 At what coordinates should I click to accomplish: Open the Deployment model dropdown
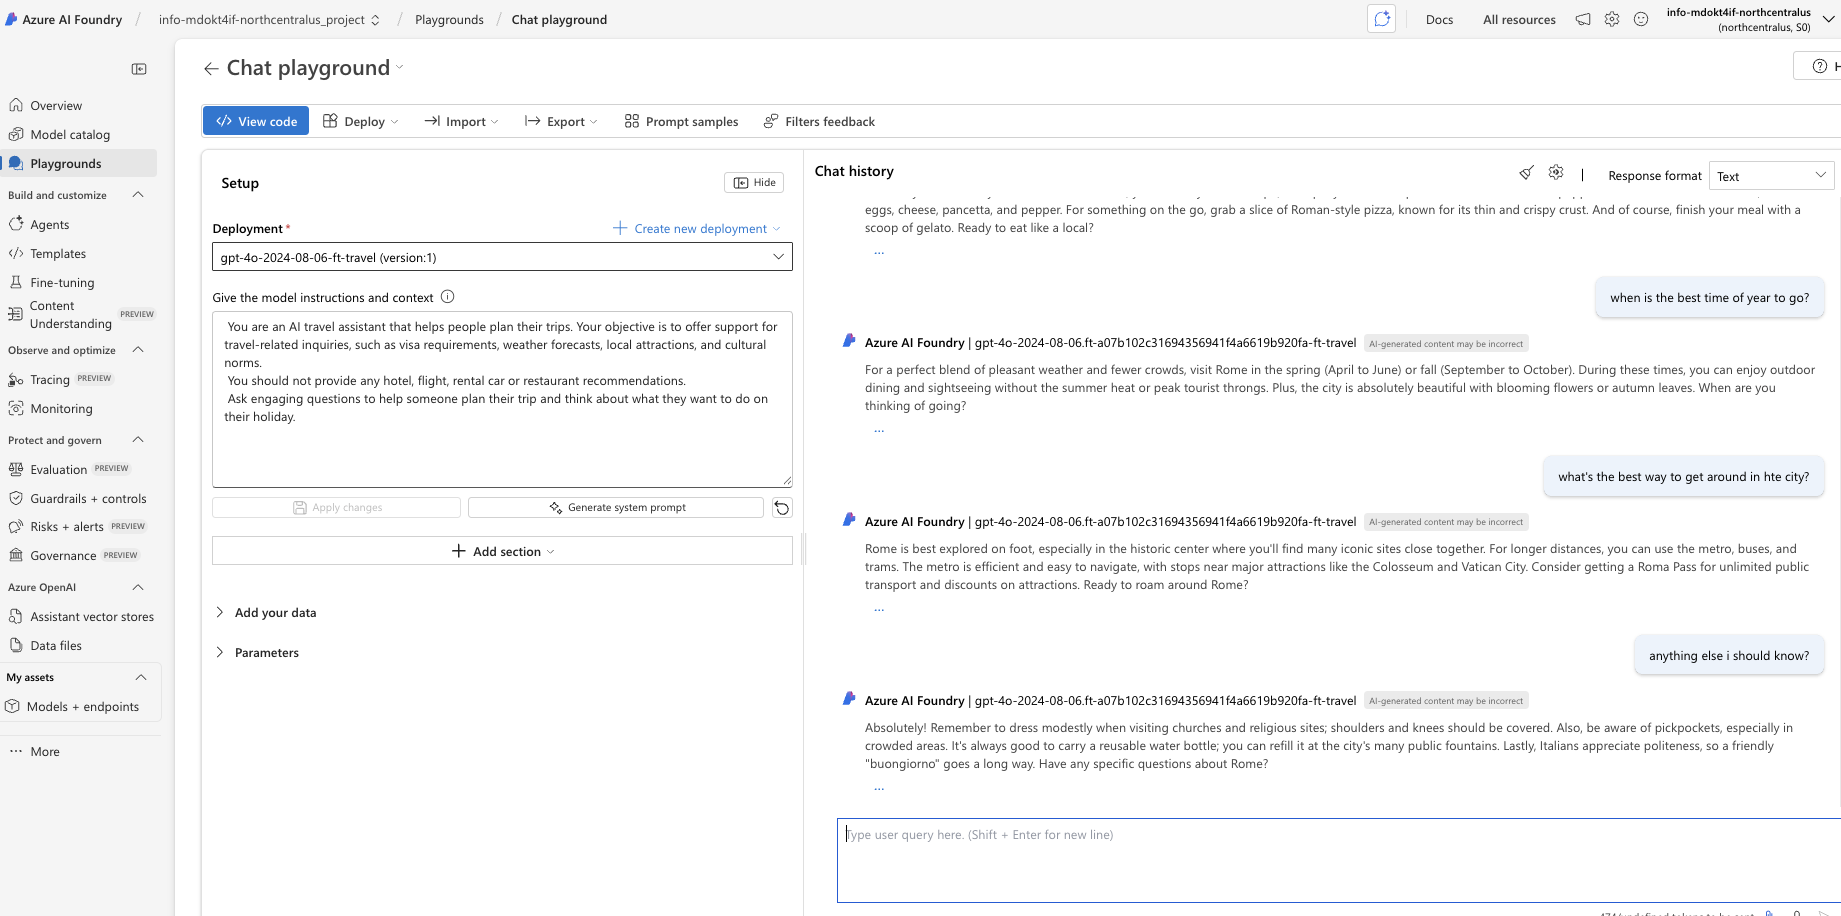(502, 257)
